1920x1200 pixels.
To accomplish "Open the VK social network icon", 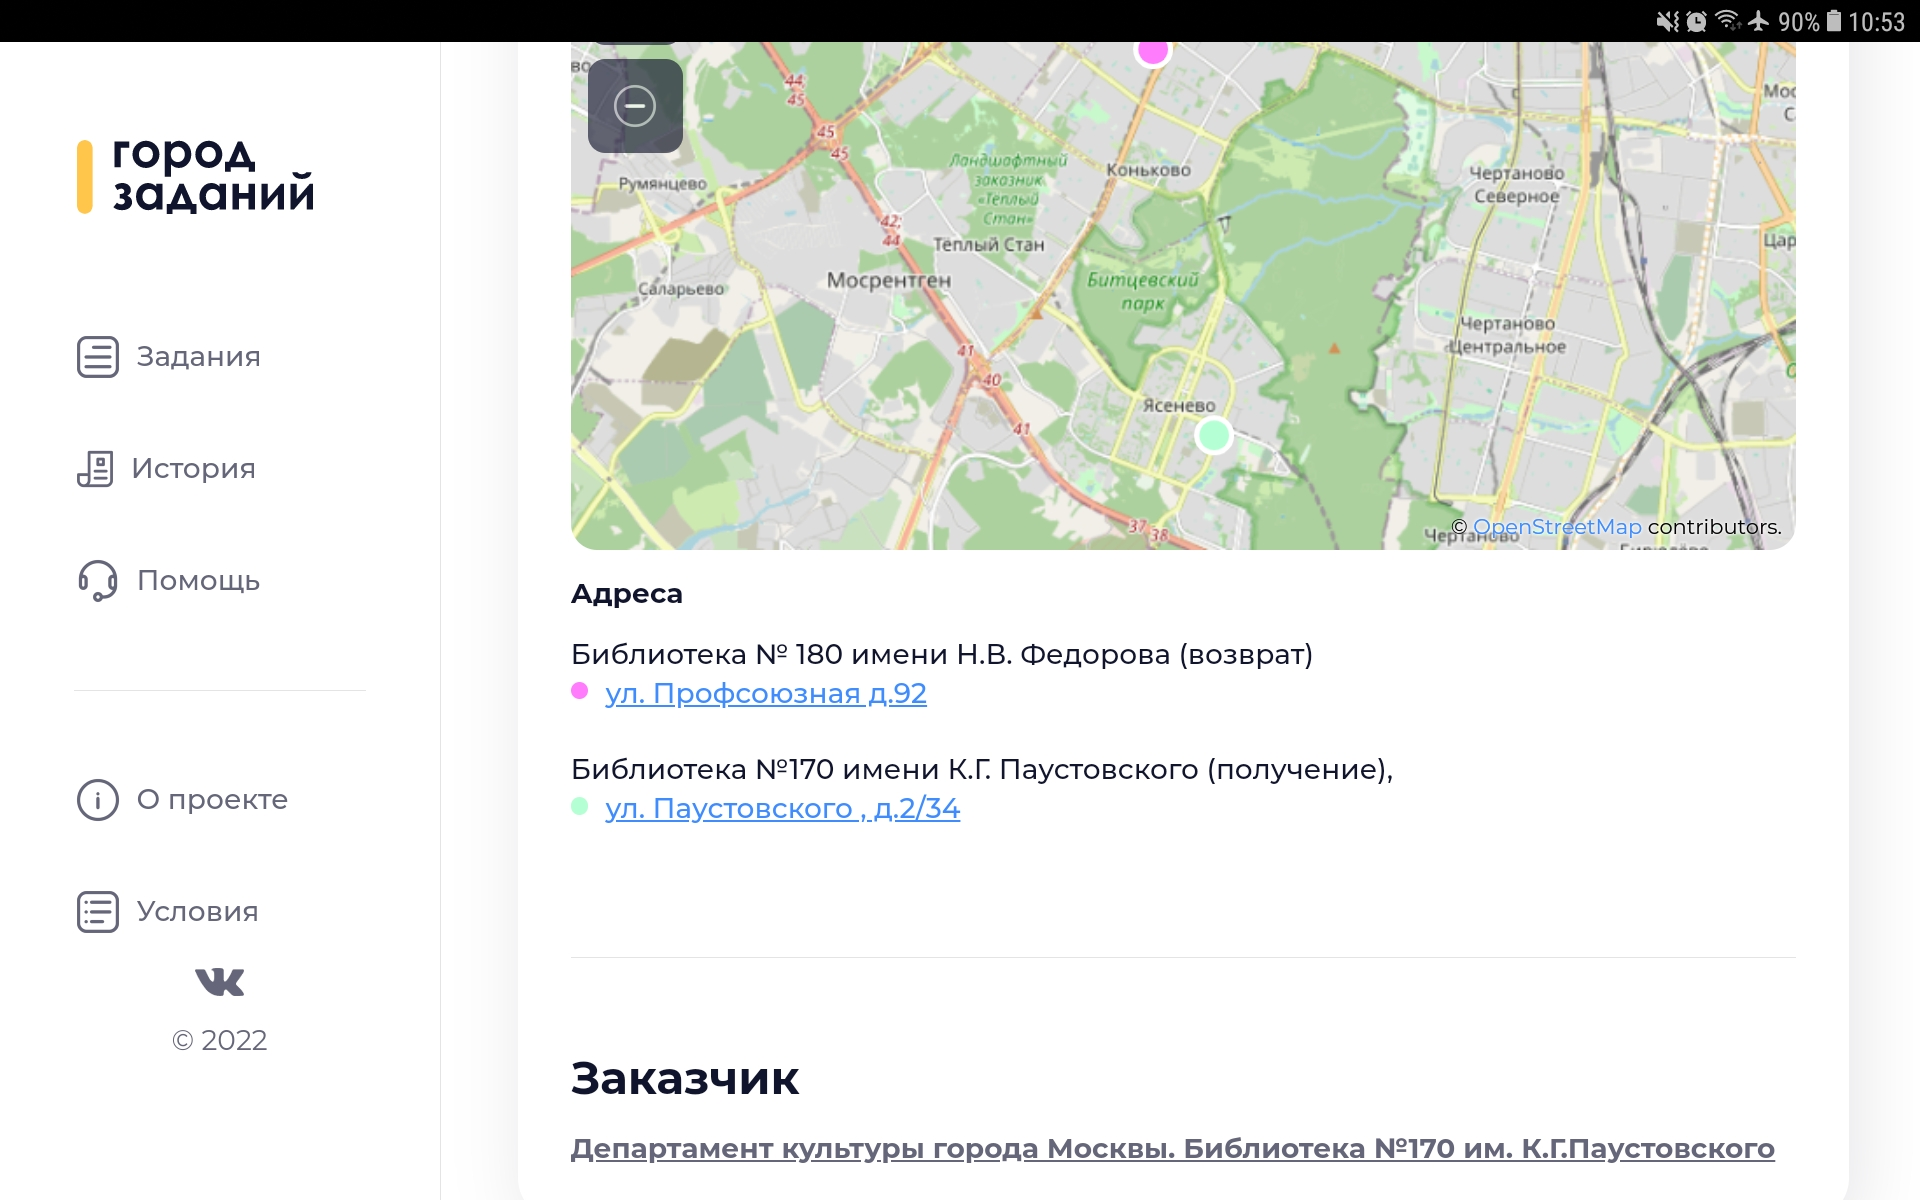I will pos(220,982).
